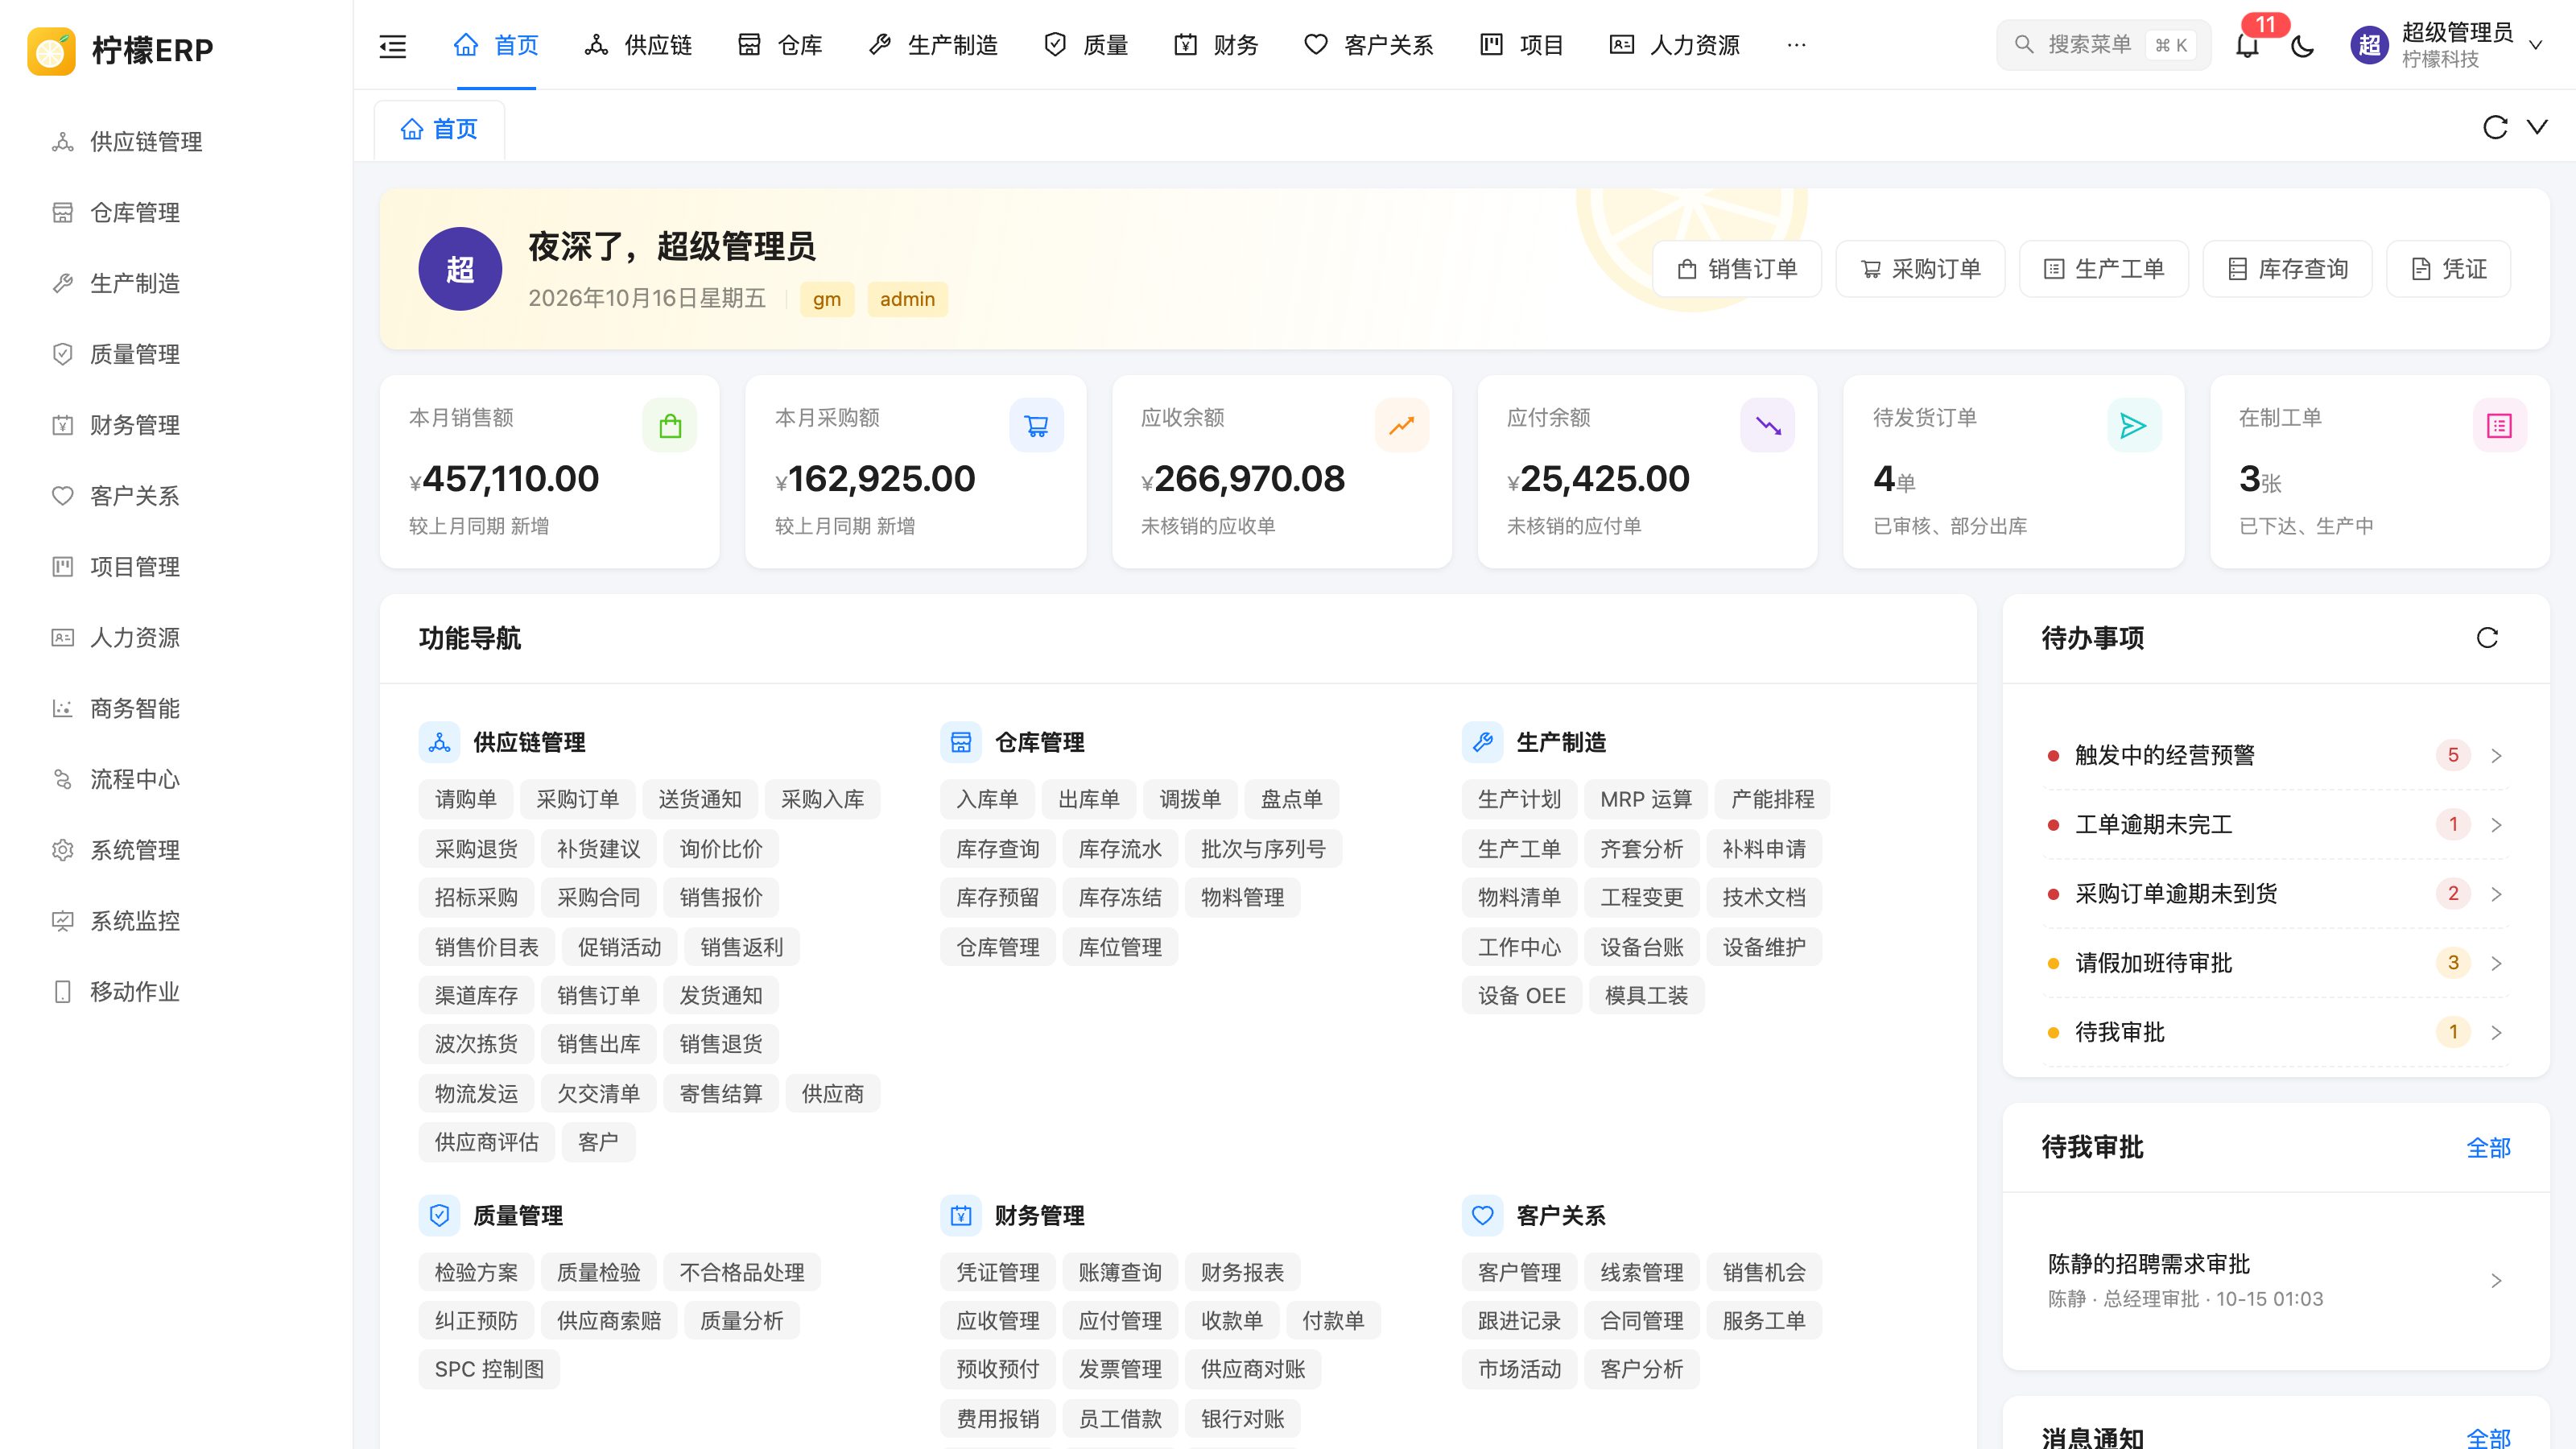
Task: Click the 客户关系 heart icon in 功能导航
Action: tap(1483, 1215)
